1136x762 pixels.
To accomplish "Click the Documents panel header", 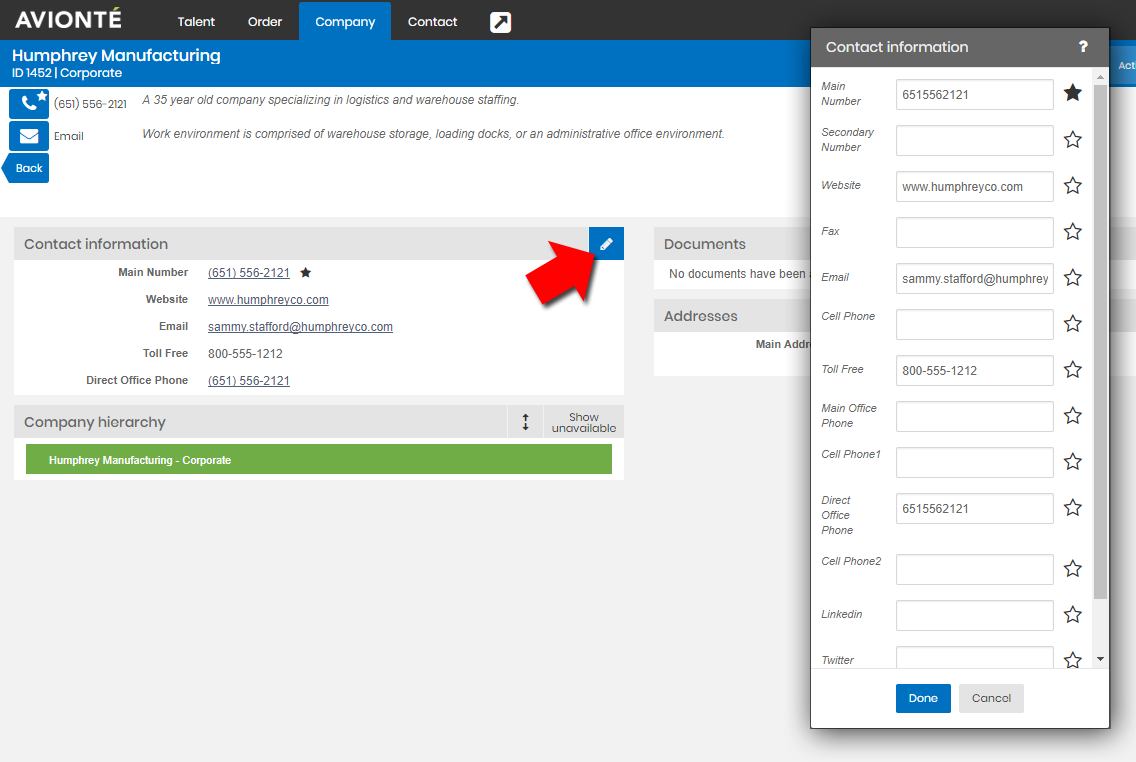I will [x=732, y=244].
